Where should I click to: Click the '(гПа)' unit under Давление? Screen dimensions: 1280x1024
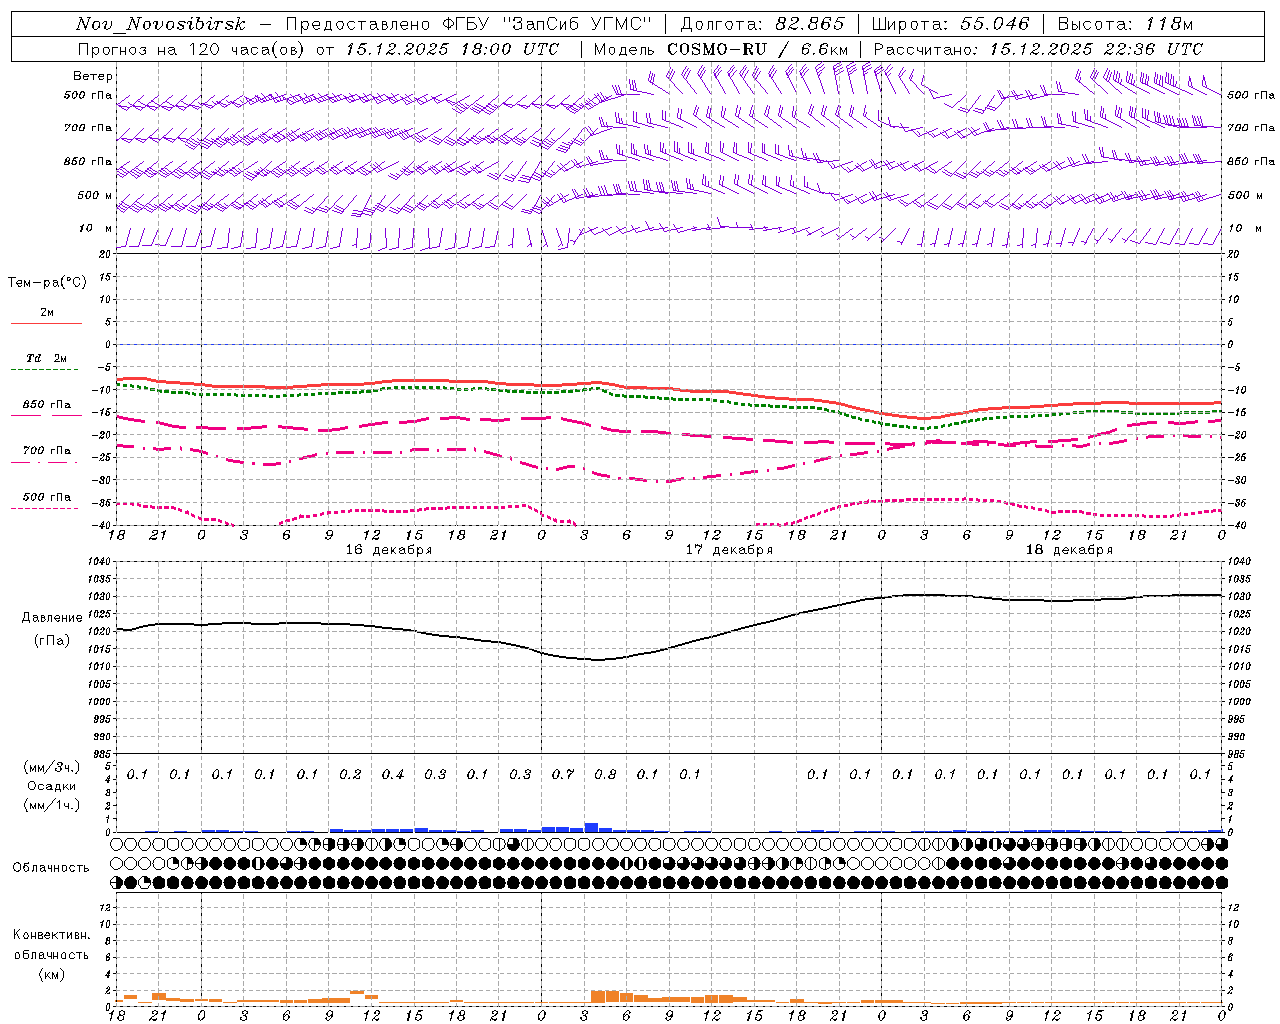[x=52, y=640]
